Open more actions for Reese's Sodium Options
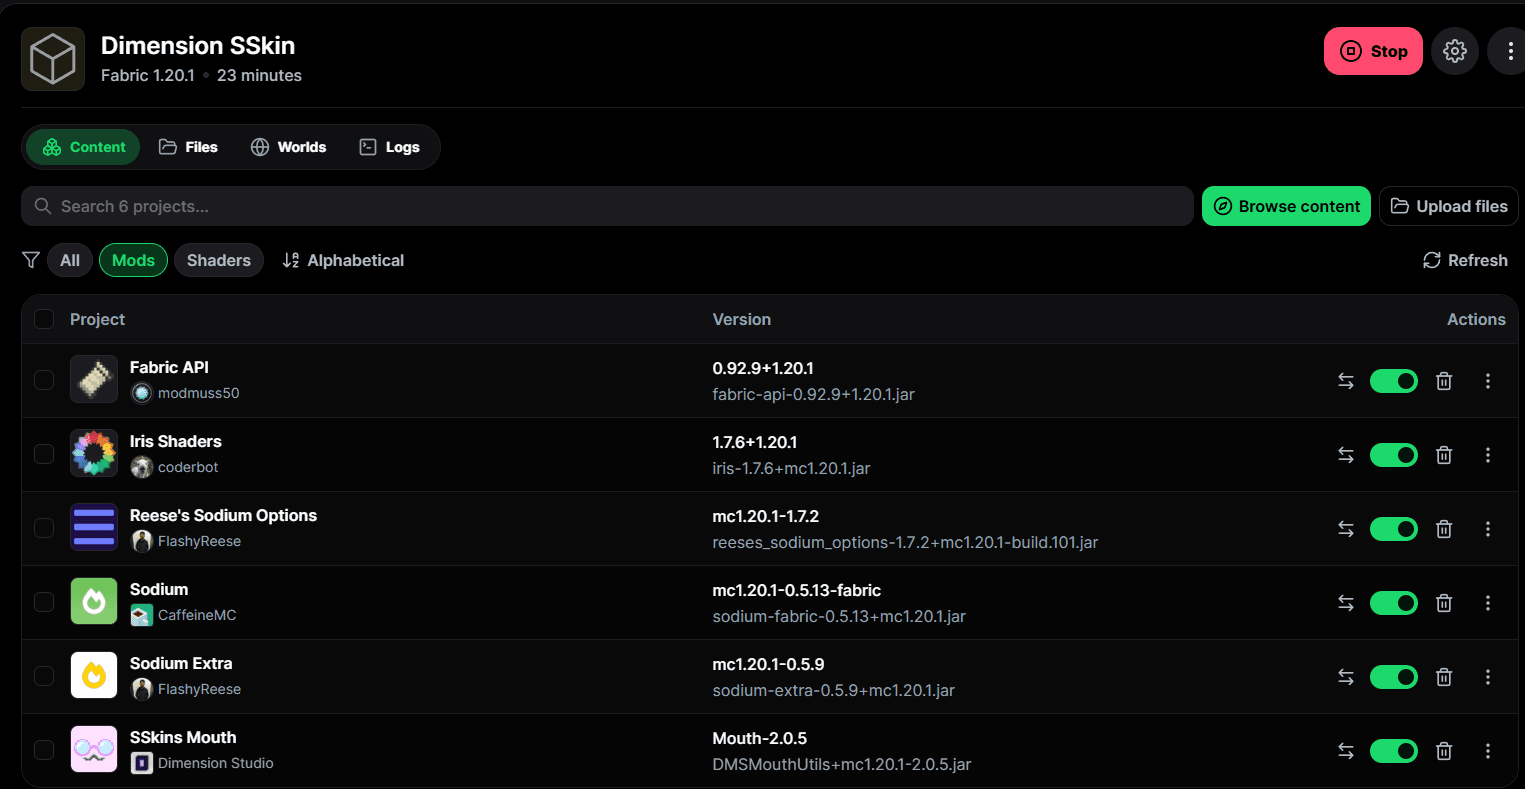Screen dimensions: 1525x789 1488,529
